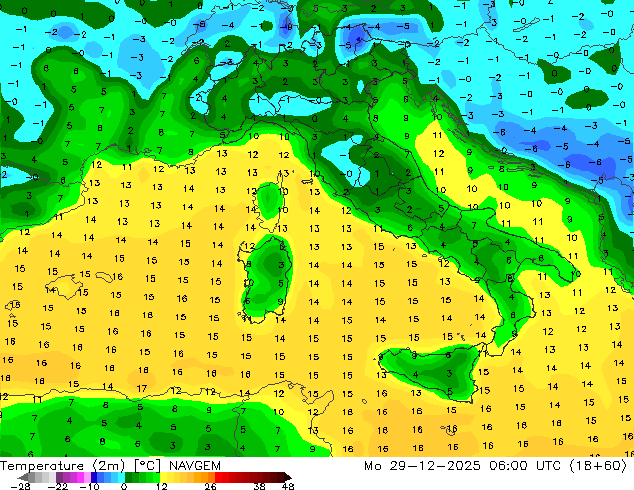634x490 pixels.
Task: Click the "17" temperature value on the map
Action: click(x=142, y=389)
